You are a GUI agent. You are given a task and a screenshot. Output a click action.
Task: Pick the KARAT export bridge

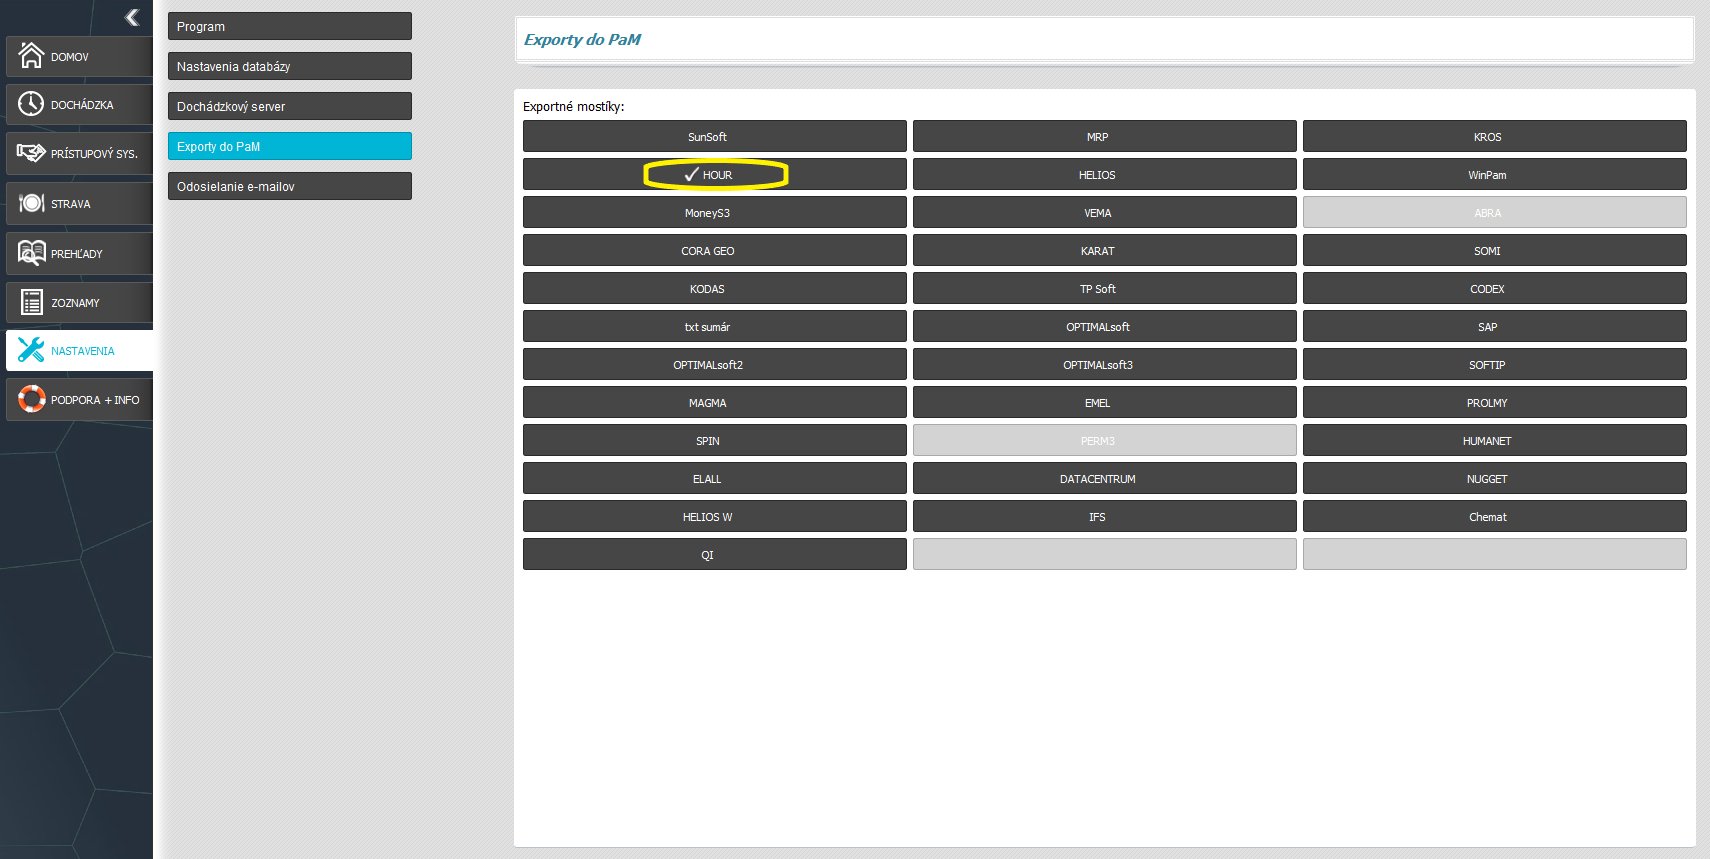click(1105, 250)
